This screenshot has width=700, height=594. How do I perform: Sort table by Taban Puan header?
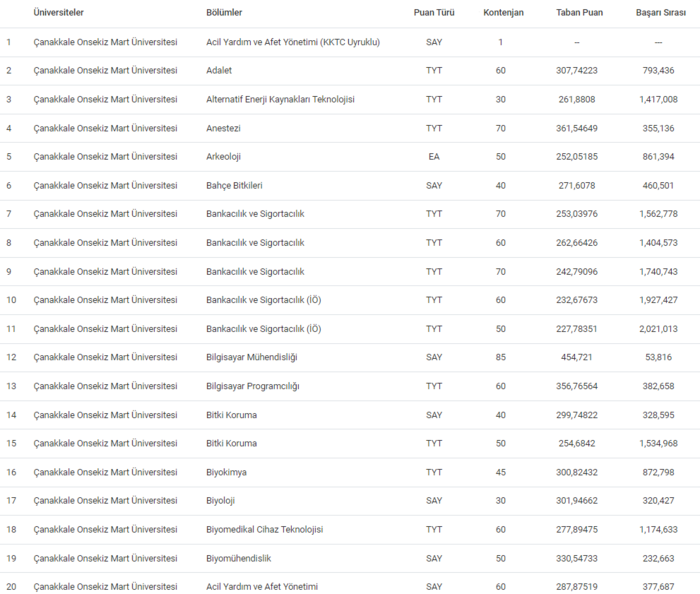(x=577, y=13)
